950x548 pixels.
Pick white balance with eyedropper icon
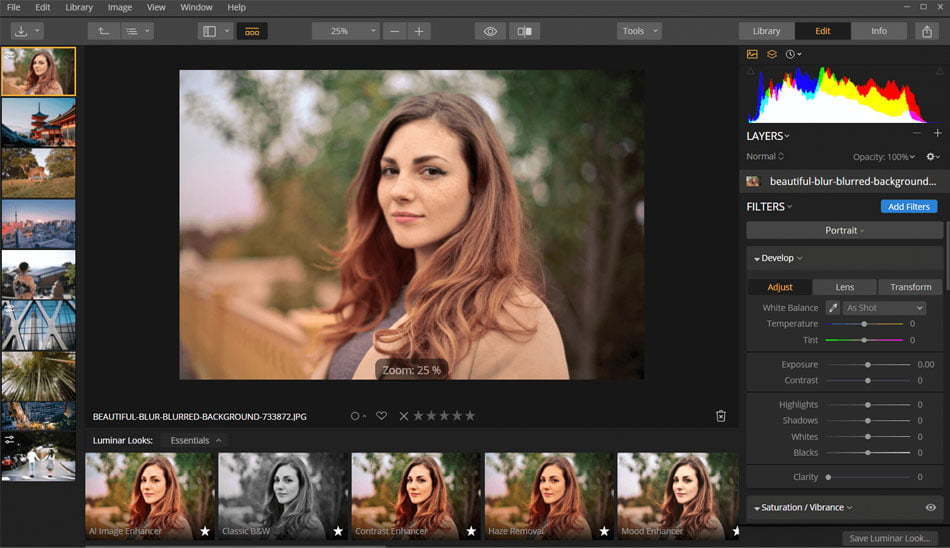(x=833, y=308)
